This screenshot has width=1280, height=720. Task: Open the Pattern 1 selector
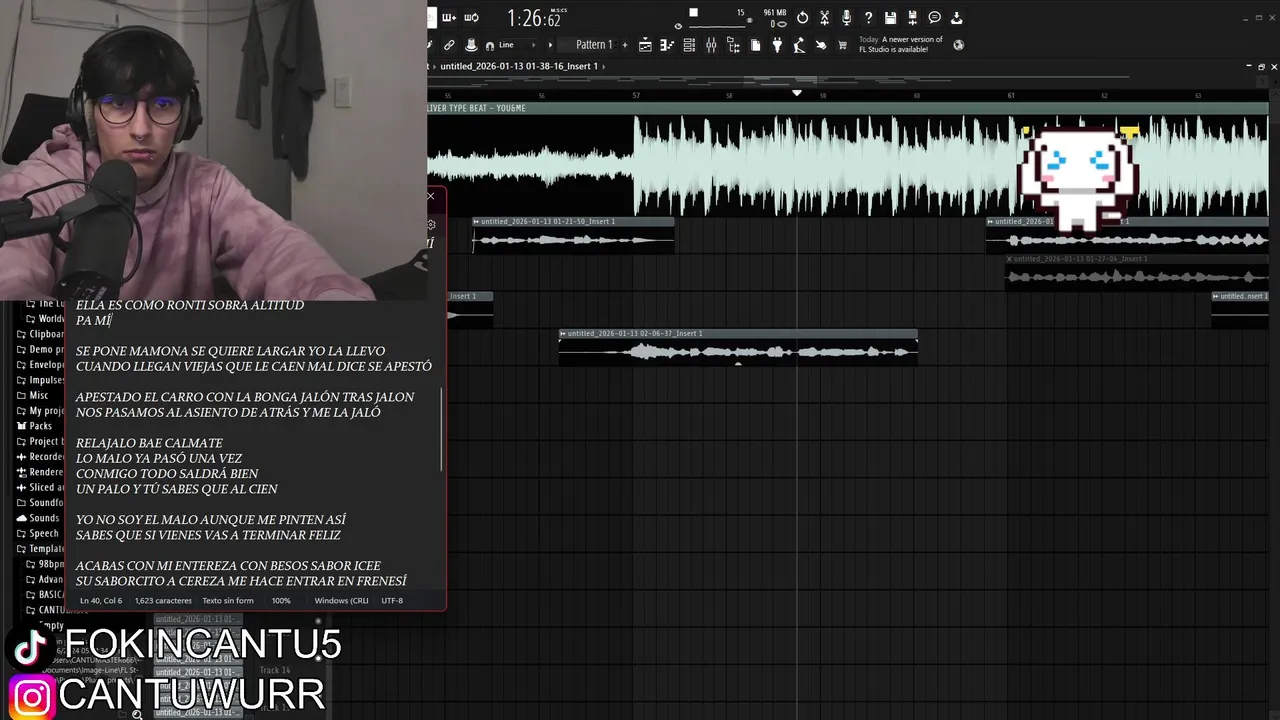(x=595, y=45)
